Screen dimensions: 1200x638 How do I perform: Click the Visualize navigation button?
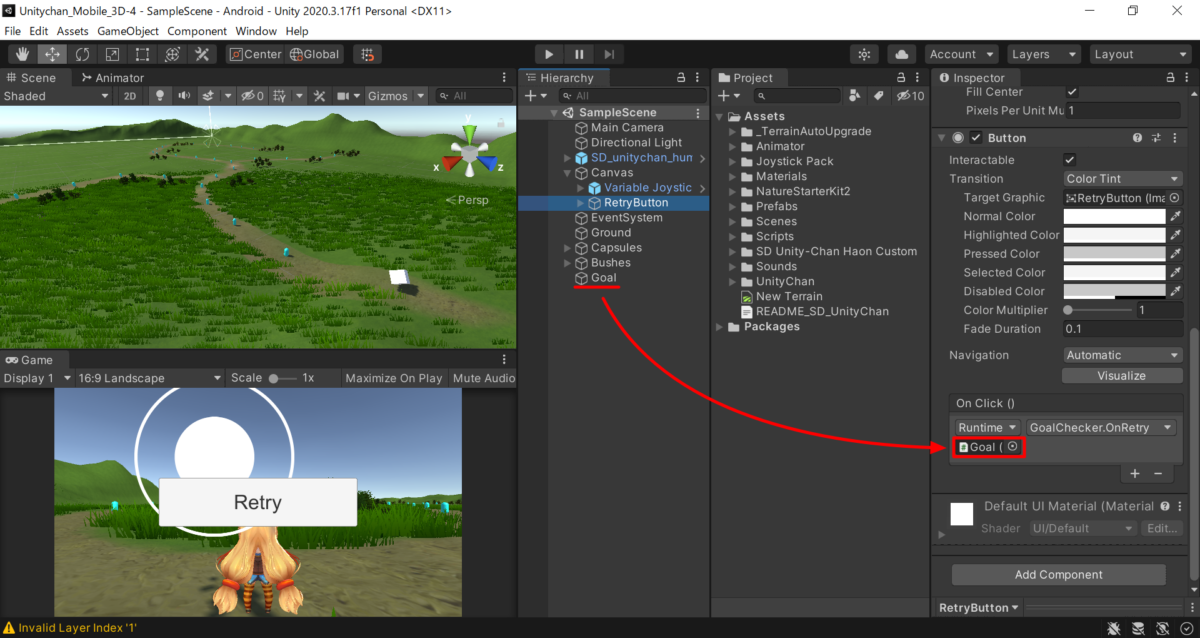point(1121,376)
